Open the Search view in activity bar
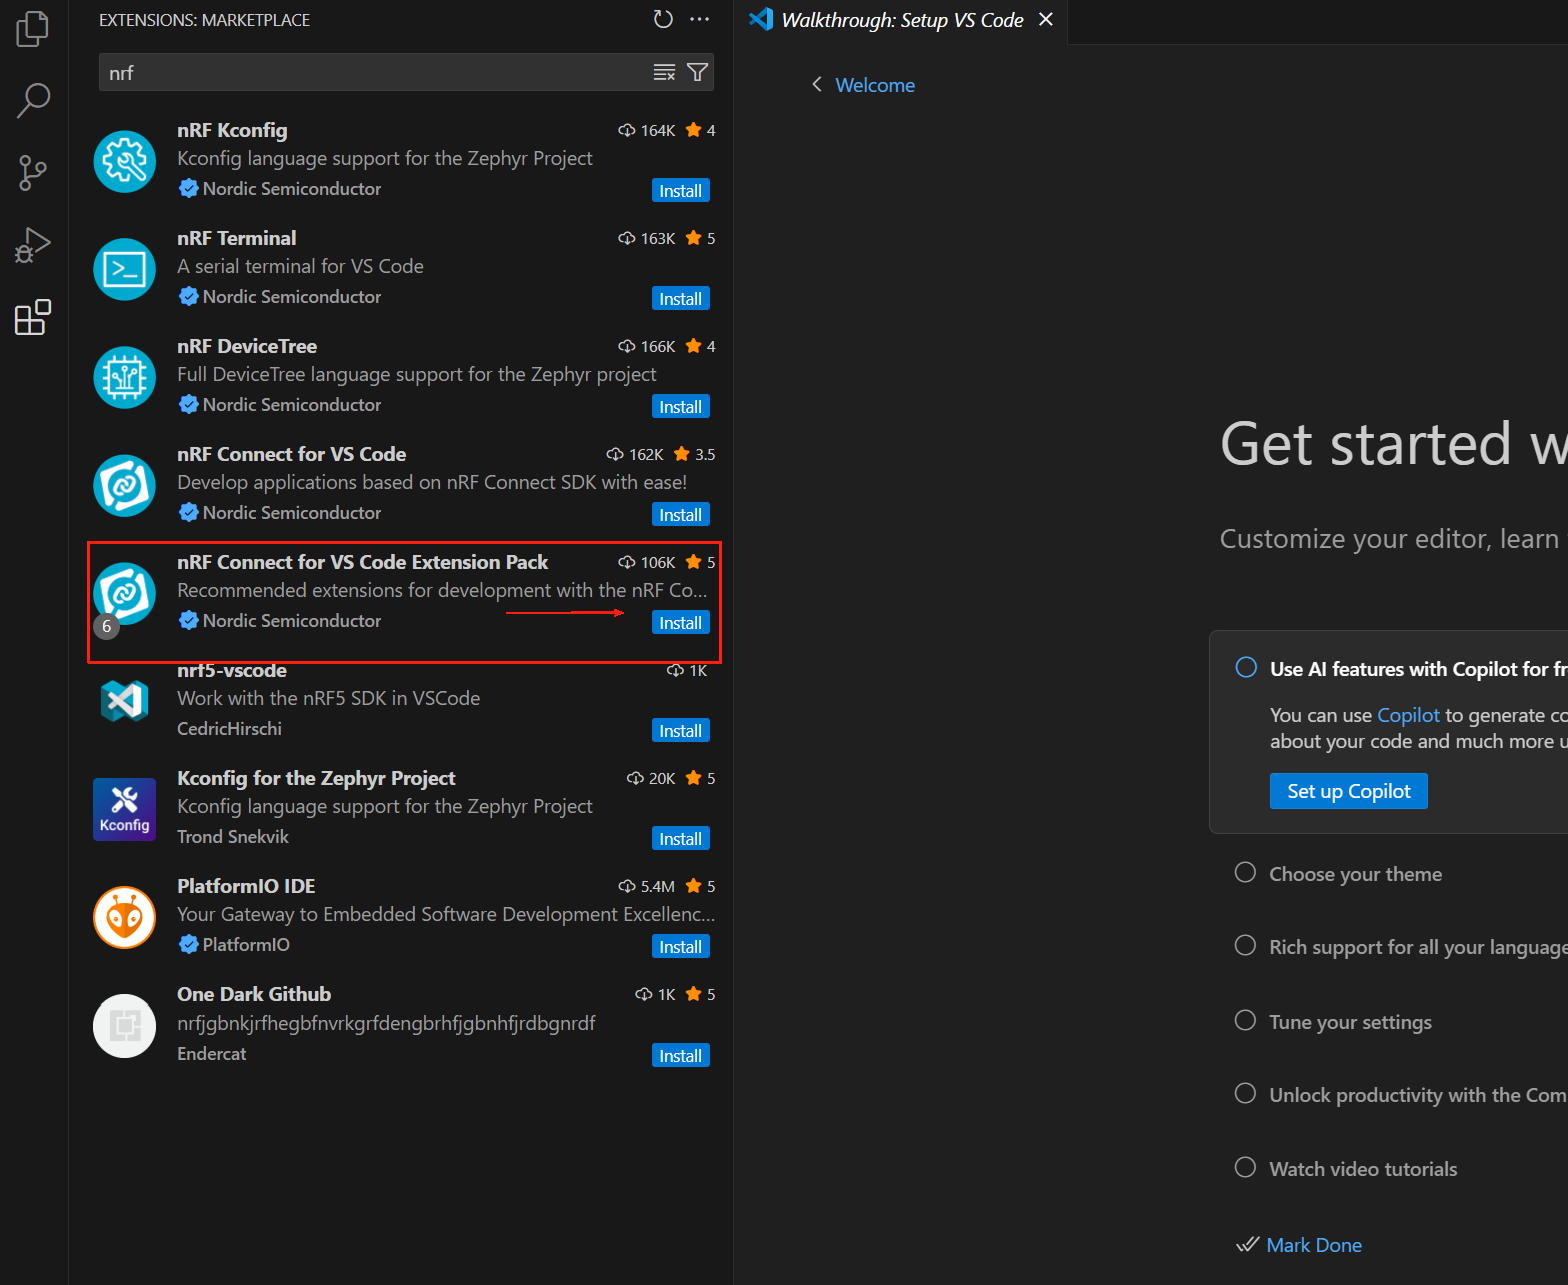Image resolution: width=1568 pixels, height=1285 pixels. pos(33,100)
